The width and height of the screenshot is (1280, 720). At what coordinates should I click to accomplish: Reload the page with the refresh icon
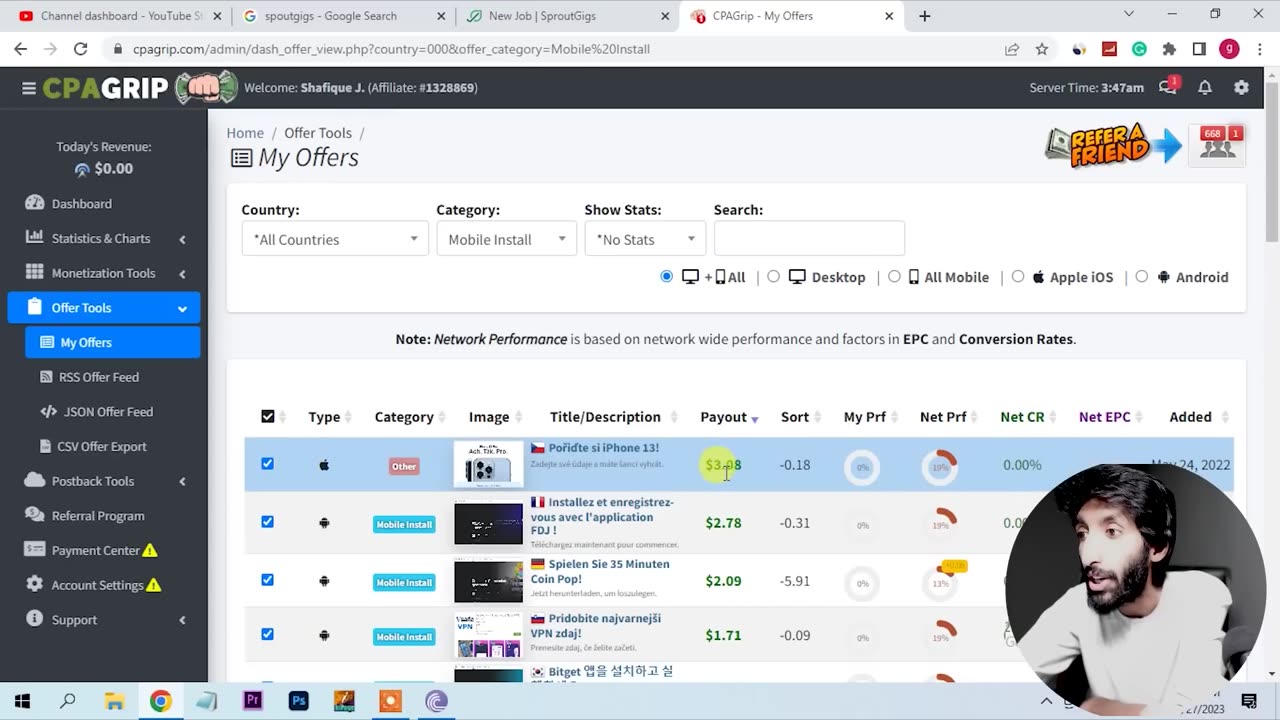(80, 49)
